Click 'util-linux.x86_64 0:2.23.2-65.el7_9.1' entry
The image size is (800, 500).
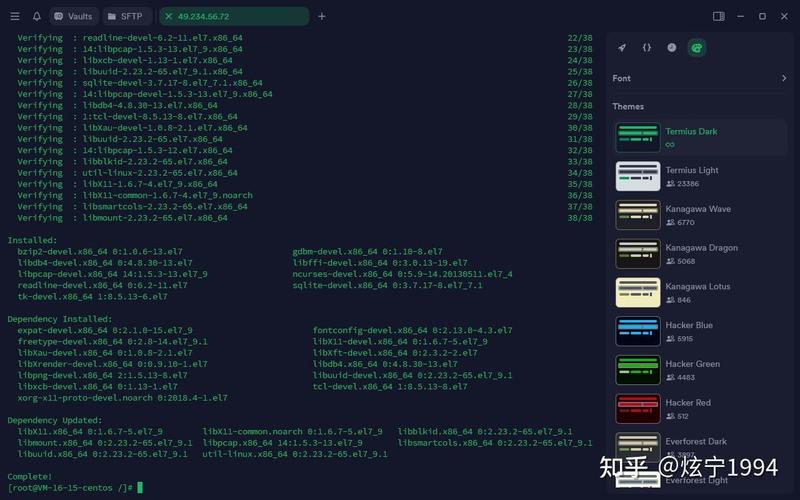click(x=295, y=454)
